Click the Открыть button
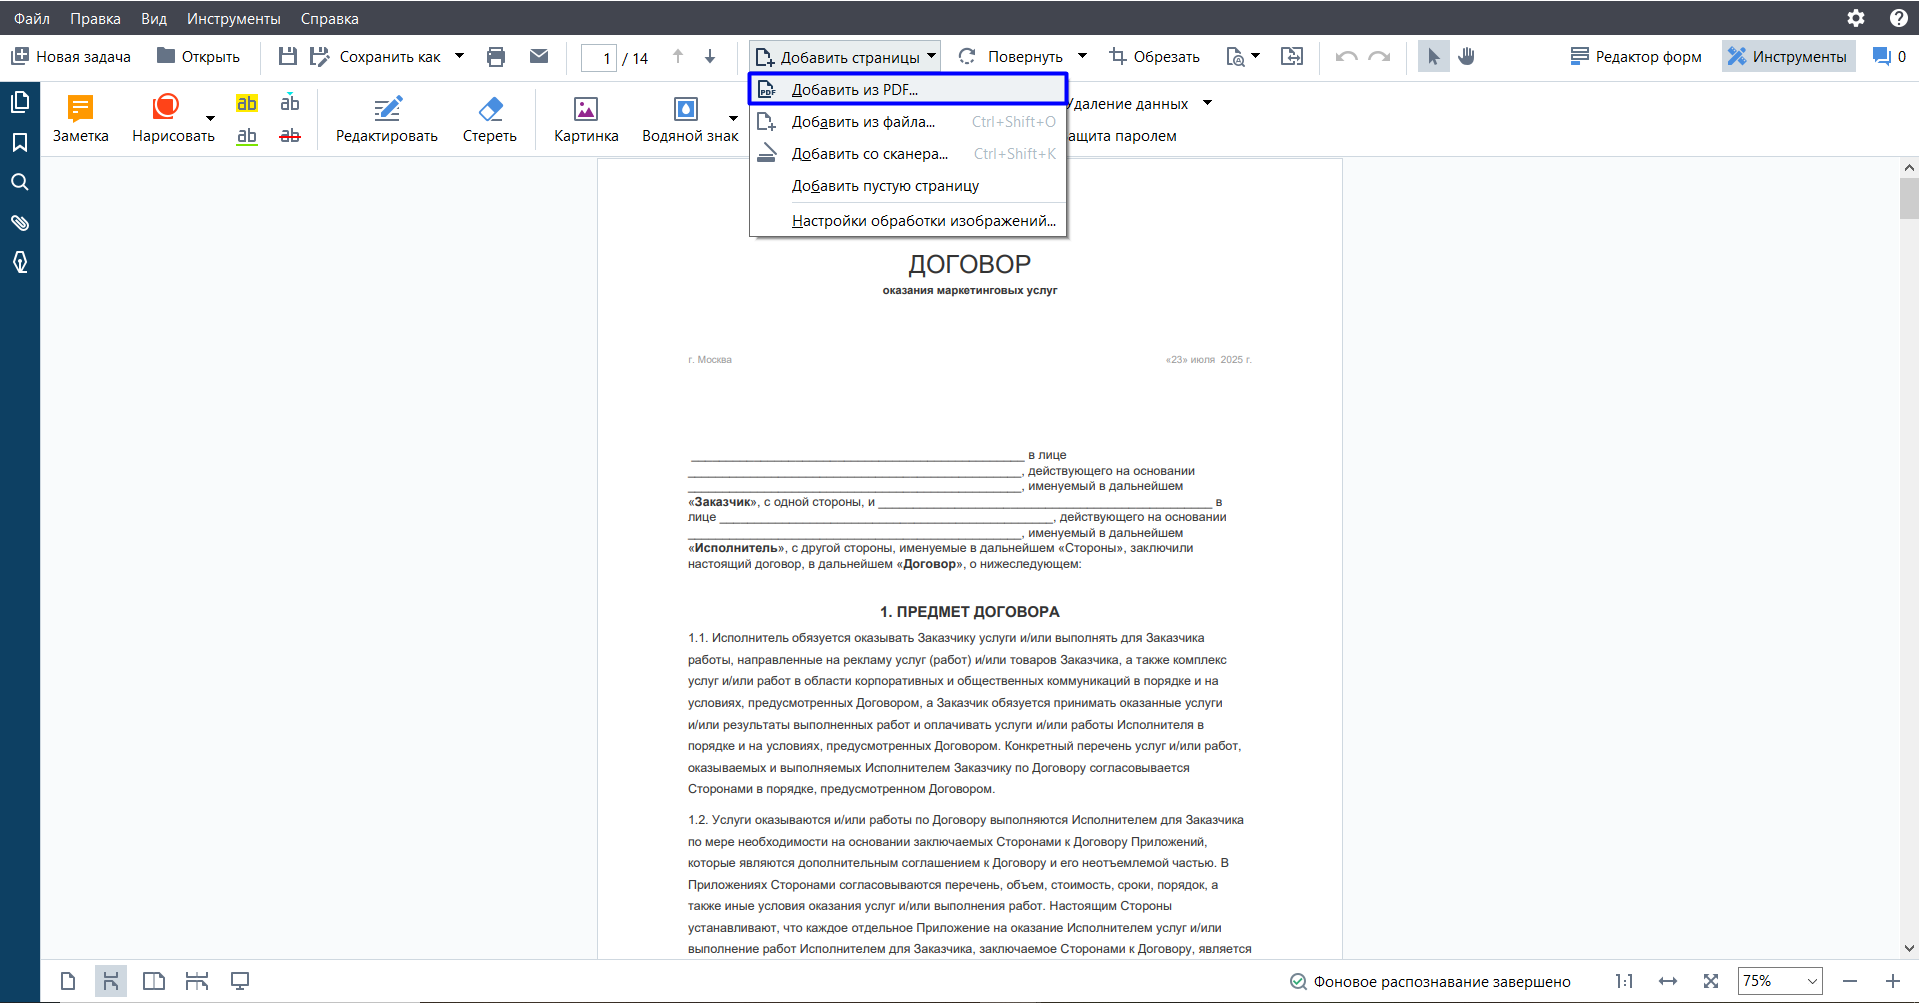This screenshot has width=1919, height=1003. coord(198,56)
